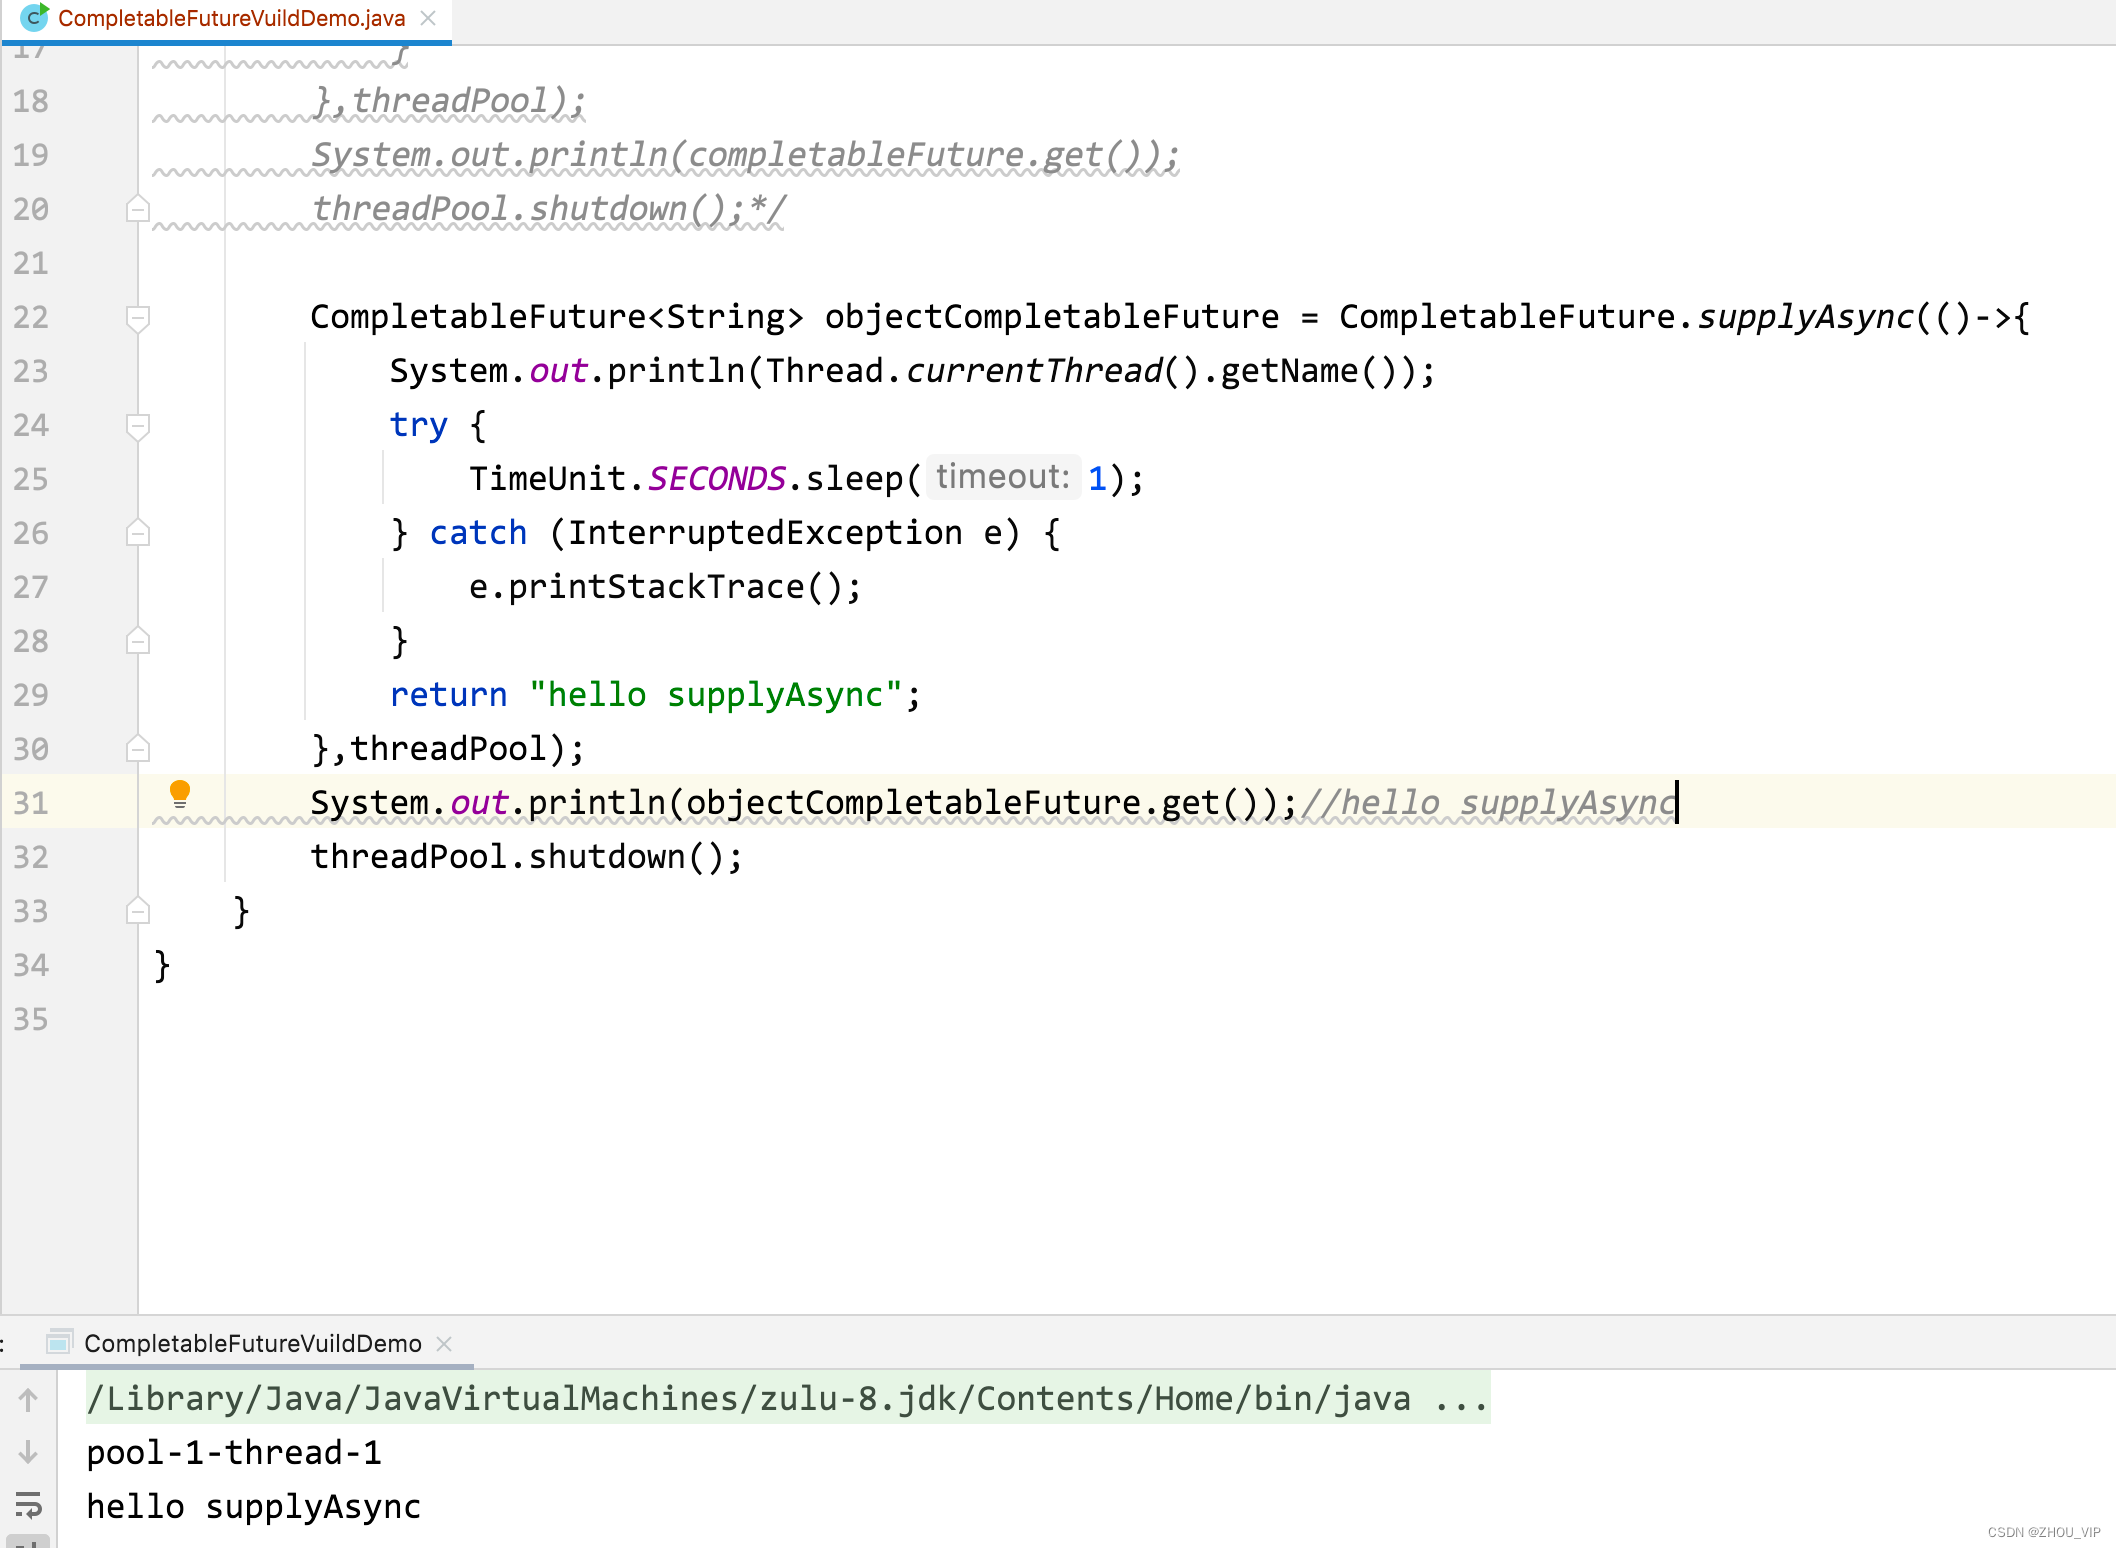Click the fold end marker at line 28
The height and width of the screenshot is (1548, 2116).
(138, 641)
